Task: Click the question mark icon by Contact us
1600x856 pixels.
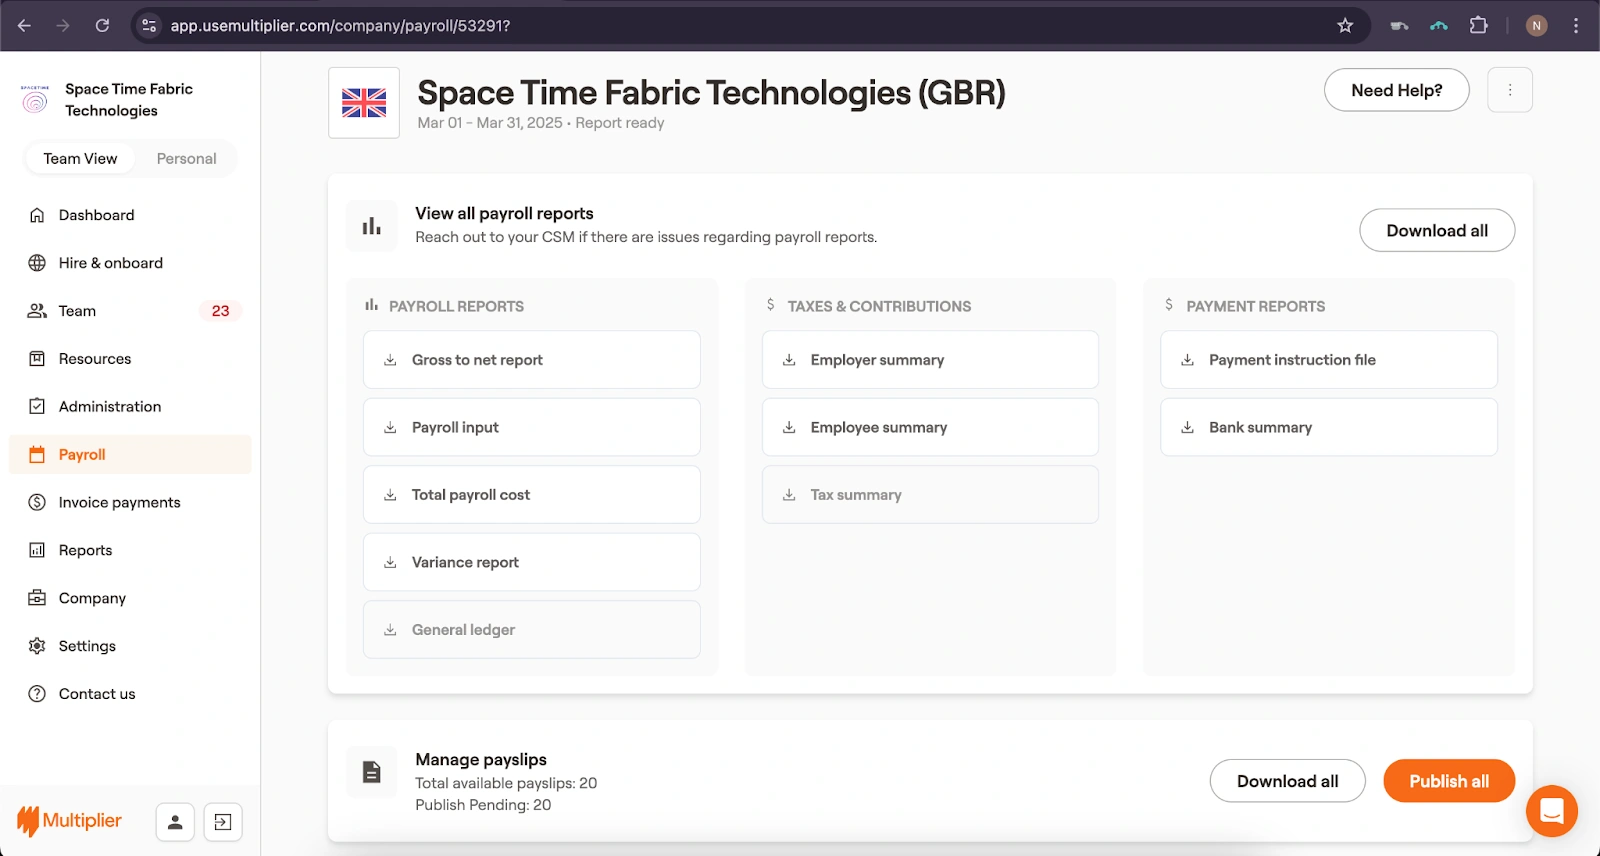Action: (37, 694)
